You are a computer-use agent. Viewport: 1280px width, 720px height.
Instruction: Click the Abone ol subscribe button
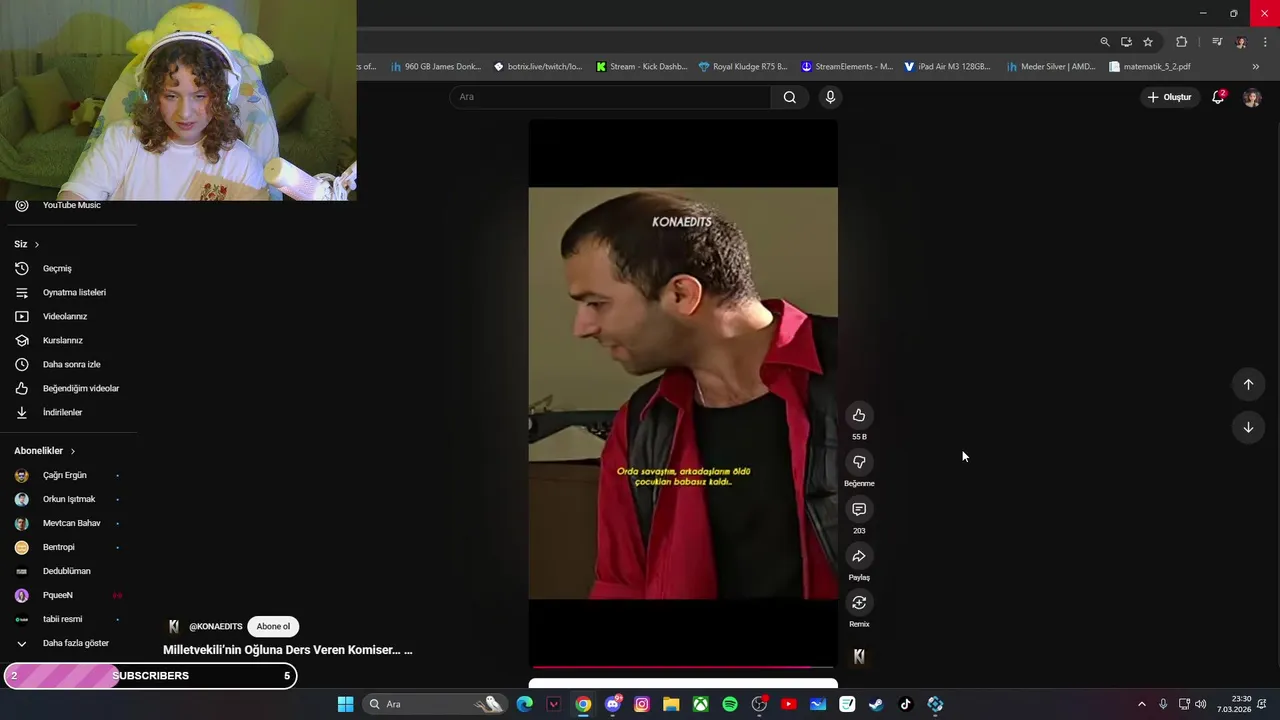tap(273, 626)
